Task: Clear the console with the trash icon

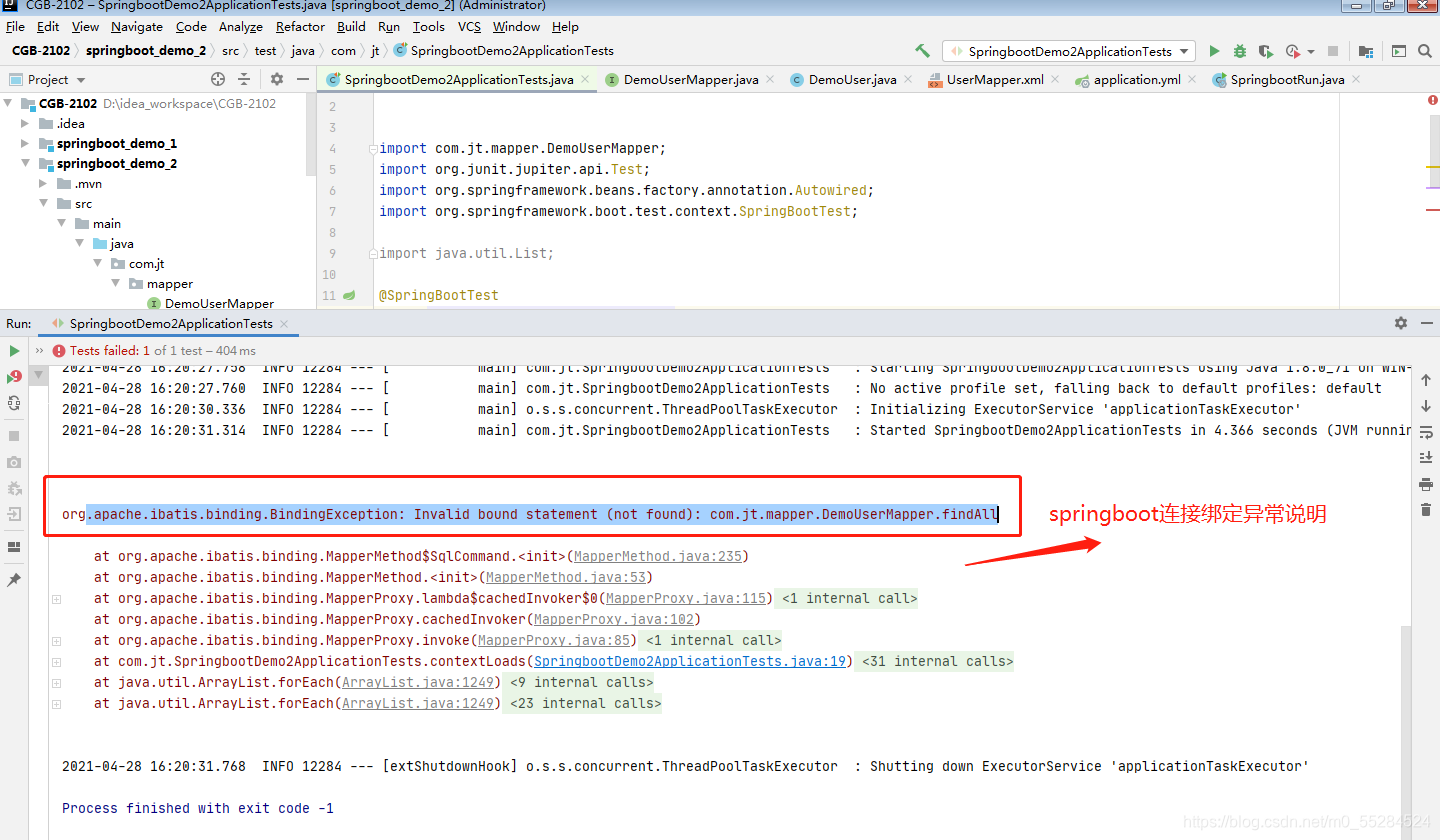Action: pyautogui.click(x=1426, y=510)
